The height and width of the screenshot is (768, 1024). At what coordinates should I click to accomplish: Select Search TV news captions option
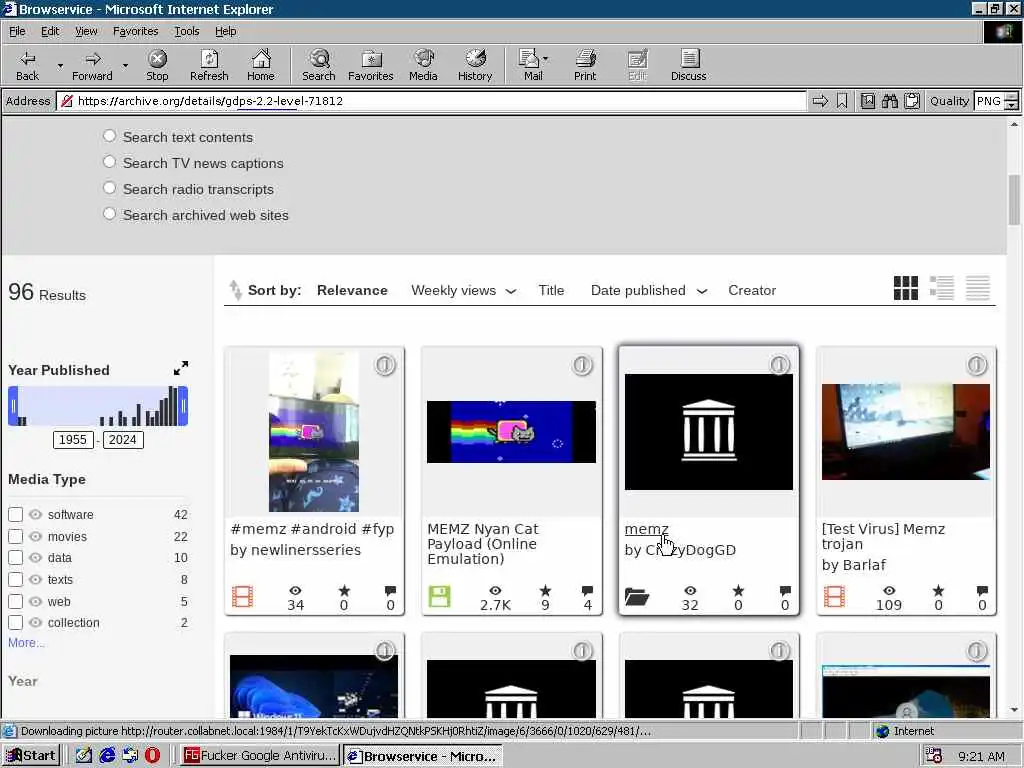coord(109,162)
